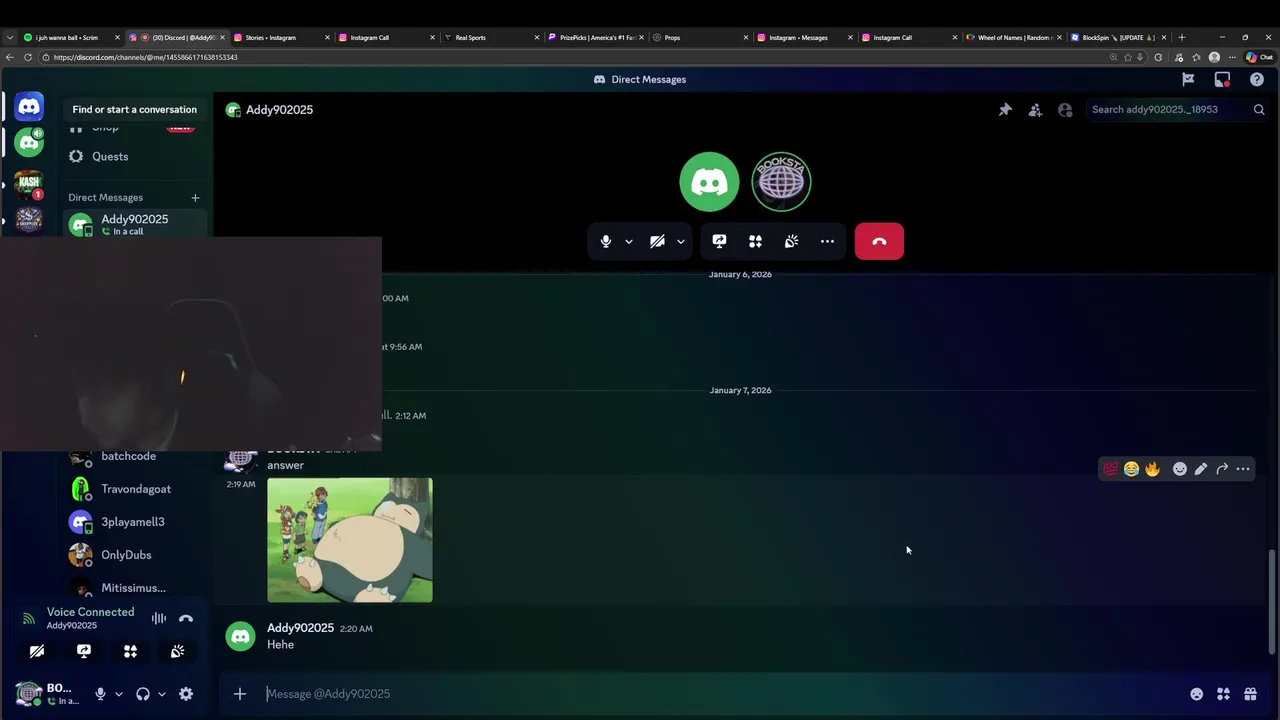
Task: React with laughing emoji on message
Action: [x=1131, y=469]
